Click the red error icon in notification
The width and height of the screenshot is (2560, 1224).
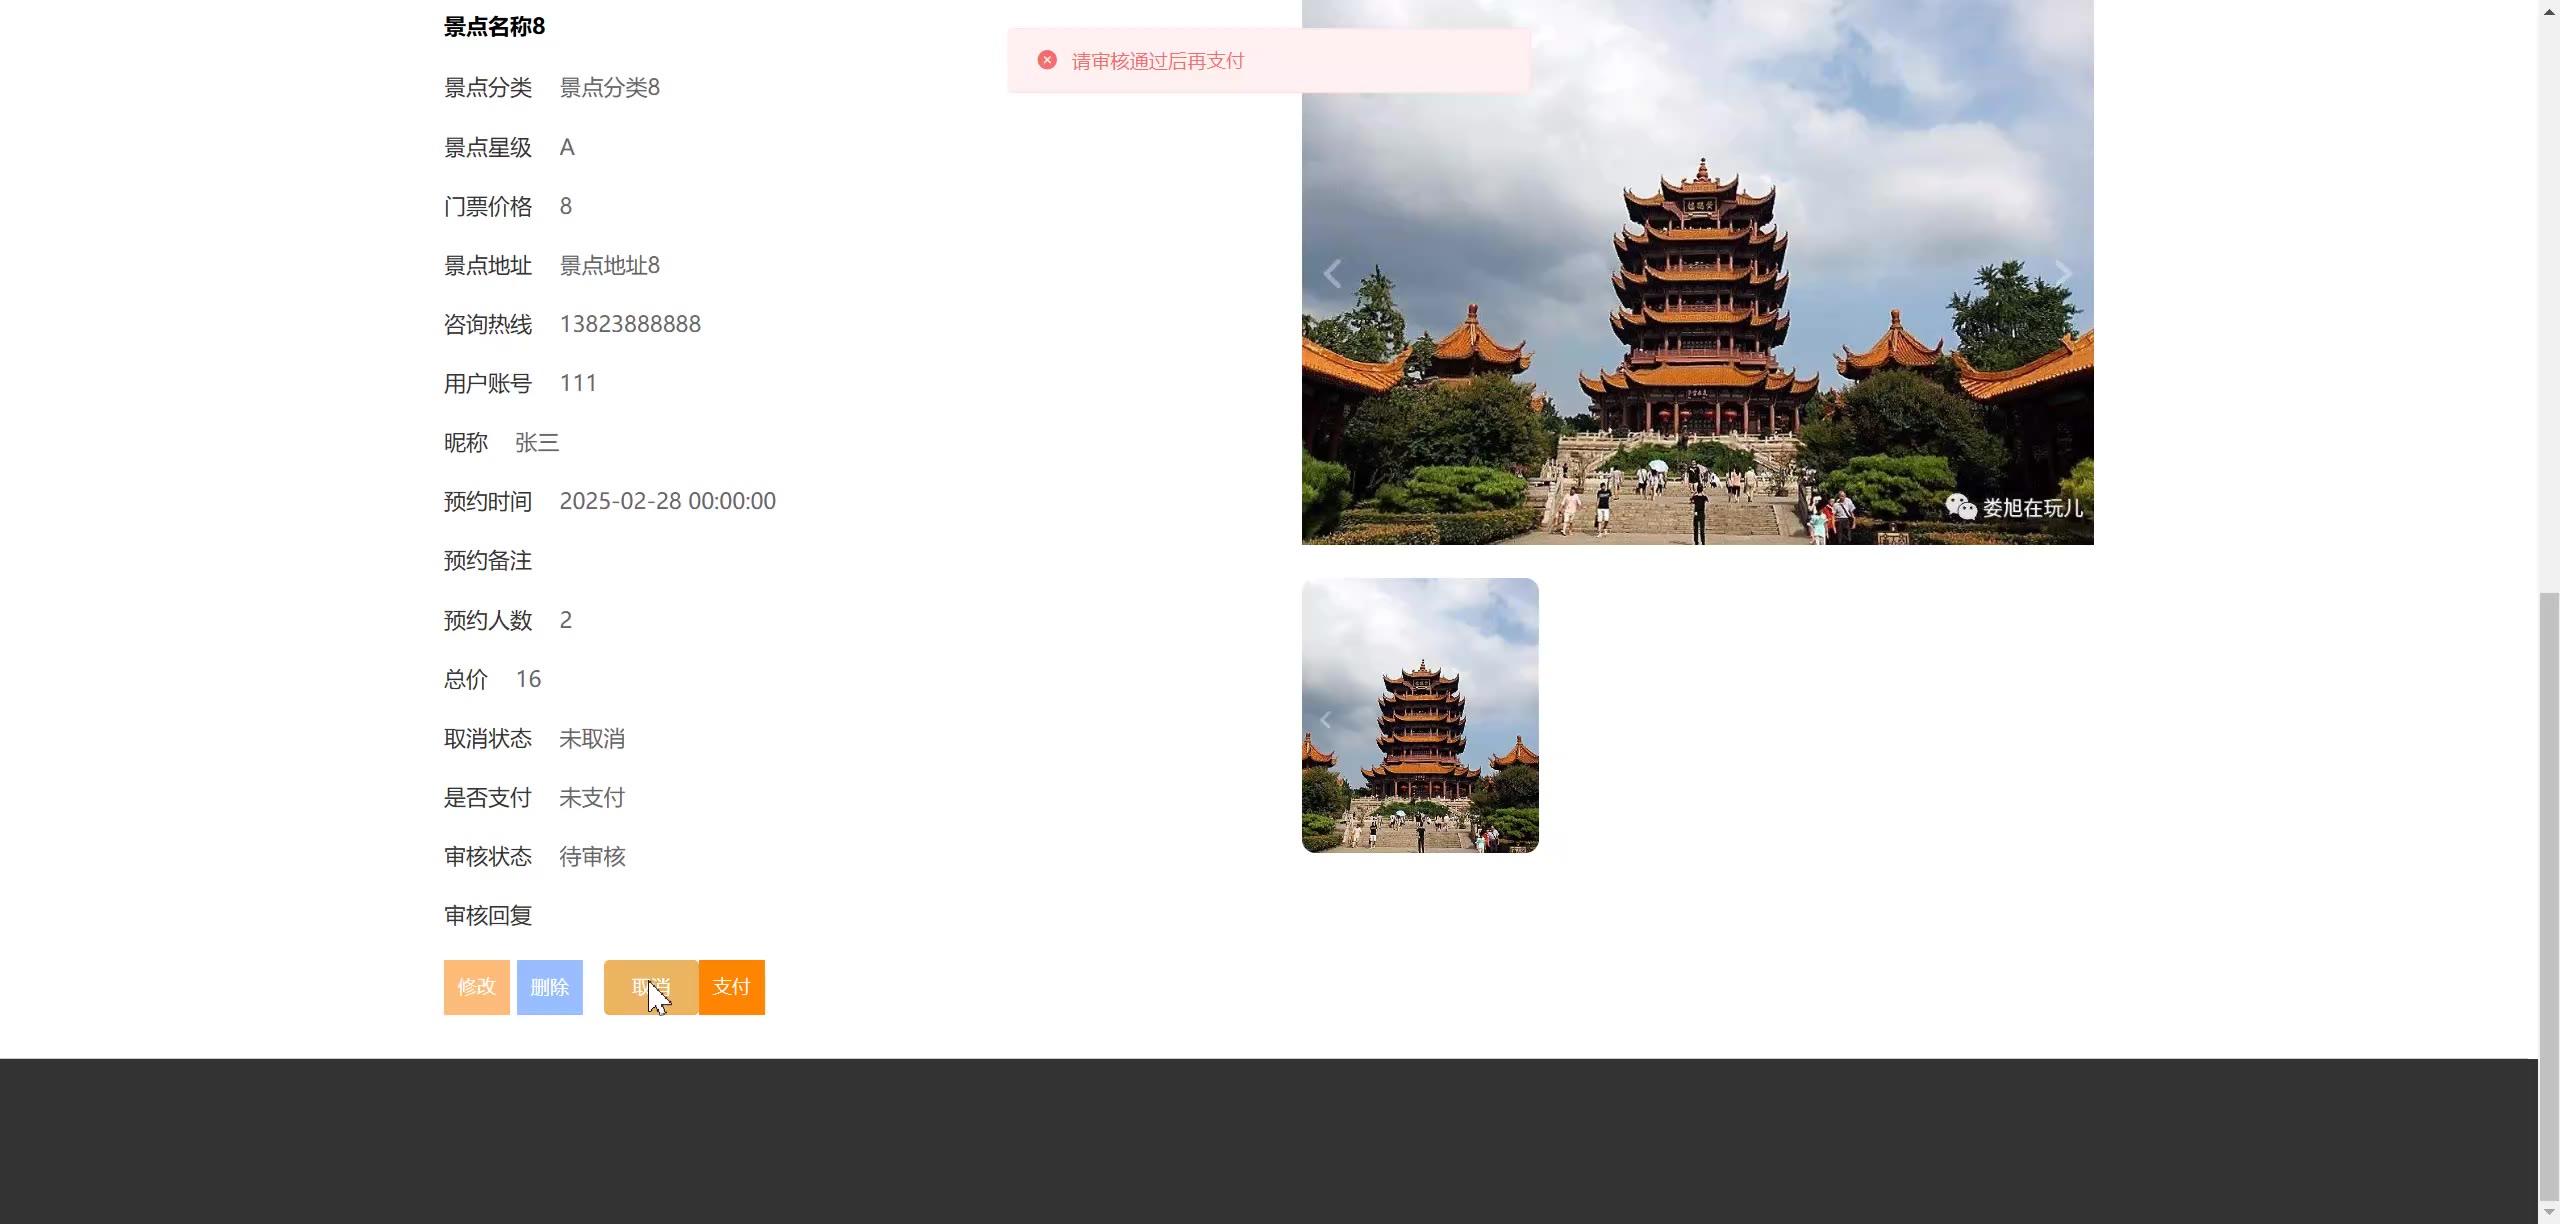[1047, 60]
